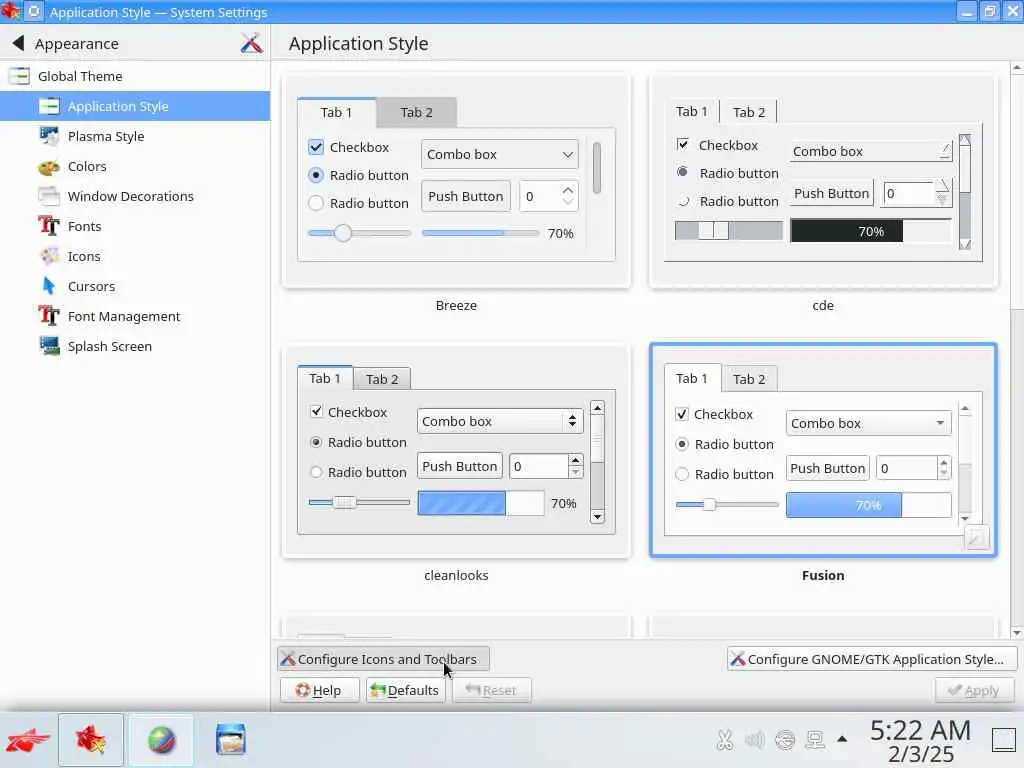Open the Combo box in Fusion preview
Image resolution: width=1024 pixels, height=768 pixels.
(x=869, y=423)
